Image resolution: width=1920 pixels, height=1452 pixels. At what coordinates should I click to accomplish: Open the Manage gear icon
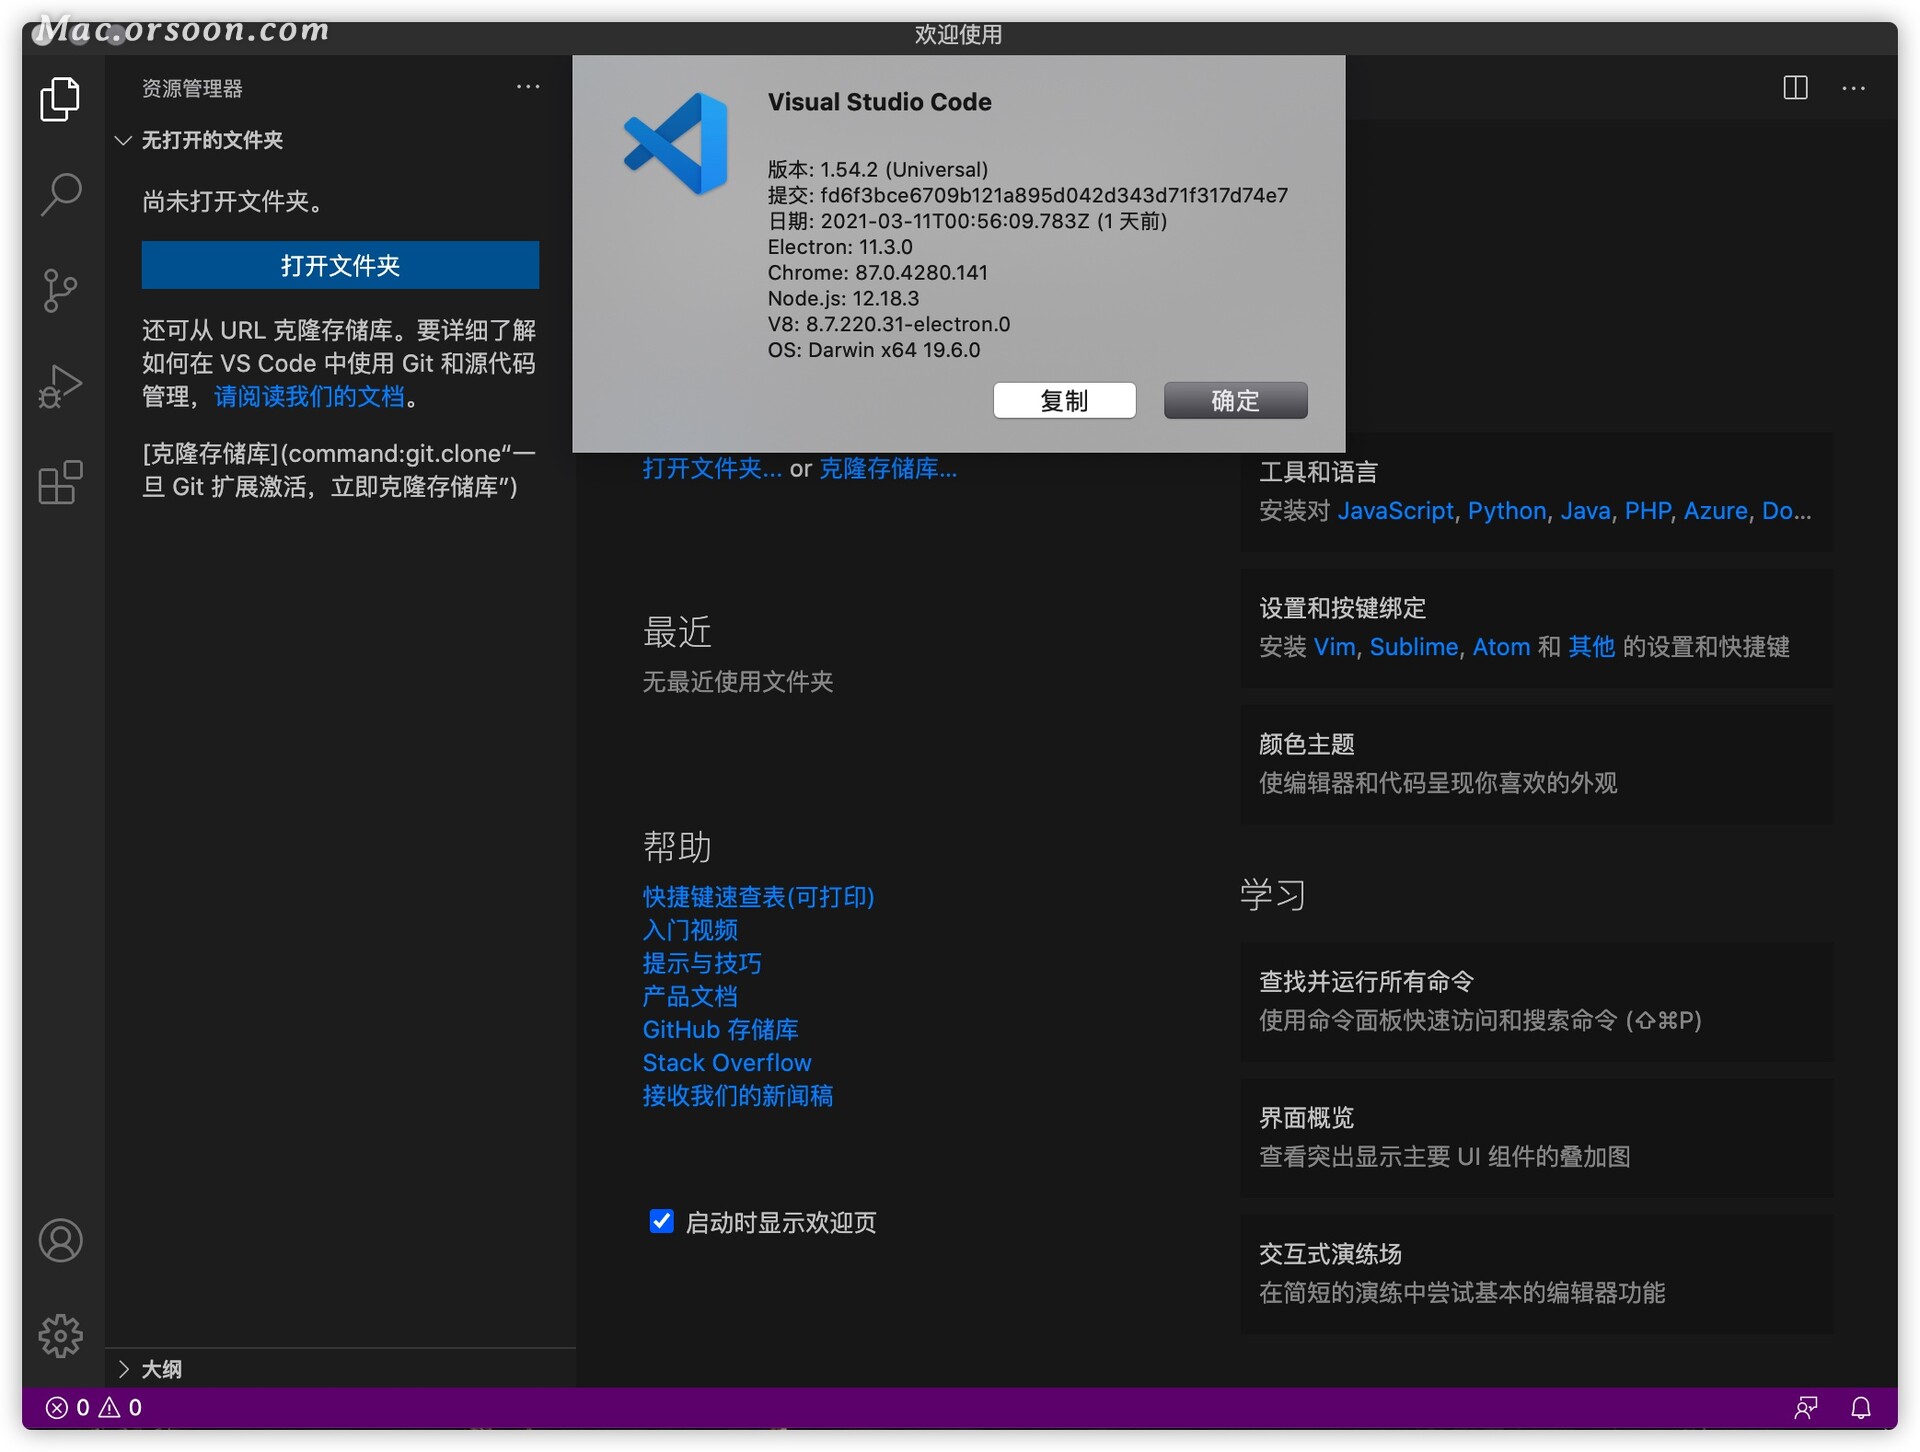pyautogui.click(x=60, y=1335)
